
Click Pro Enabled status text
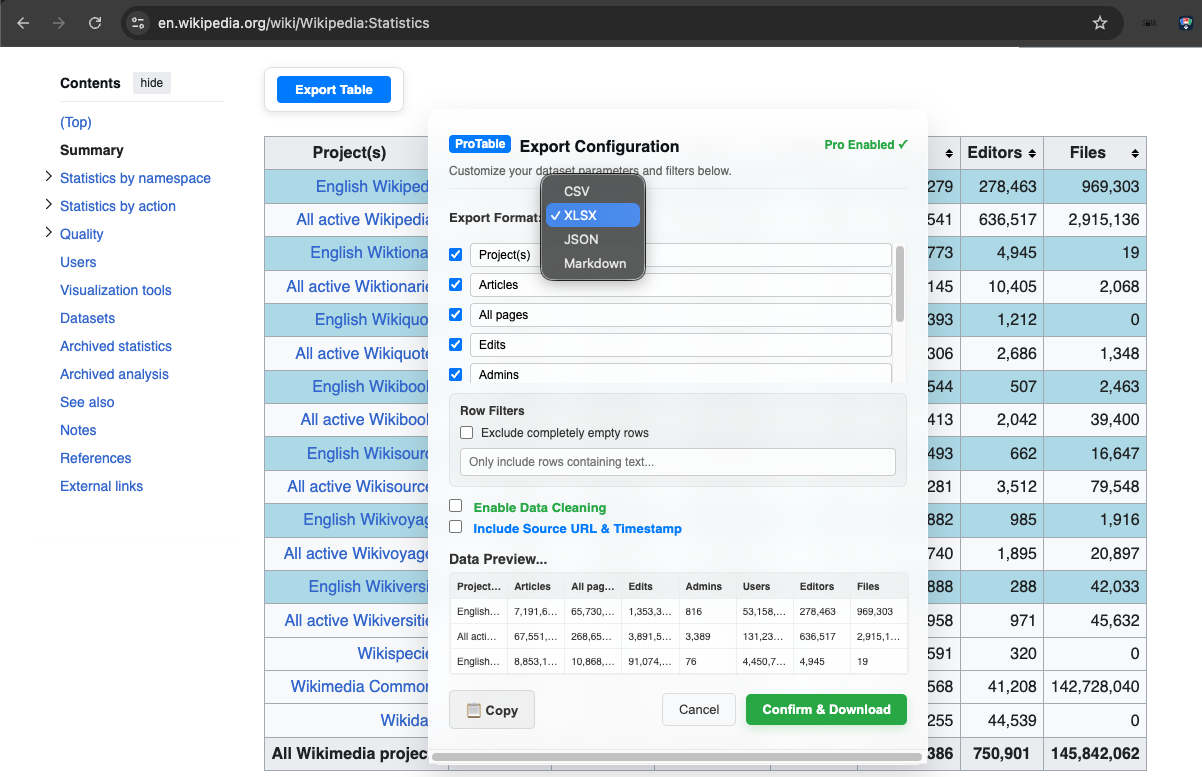(x=866, y=145)
